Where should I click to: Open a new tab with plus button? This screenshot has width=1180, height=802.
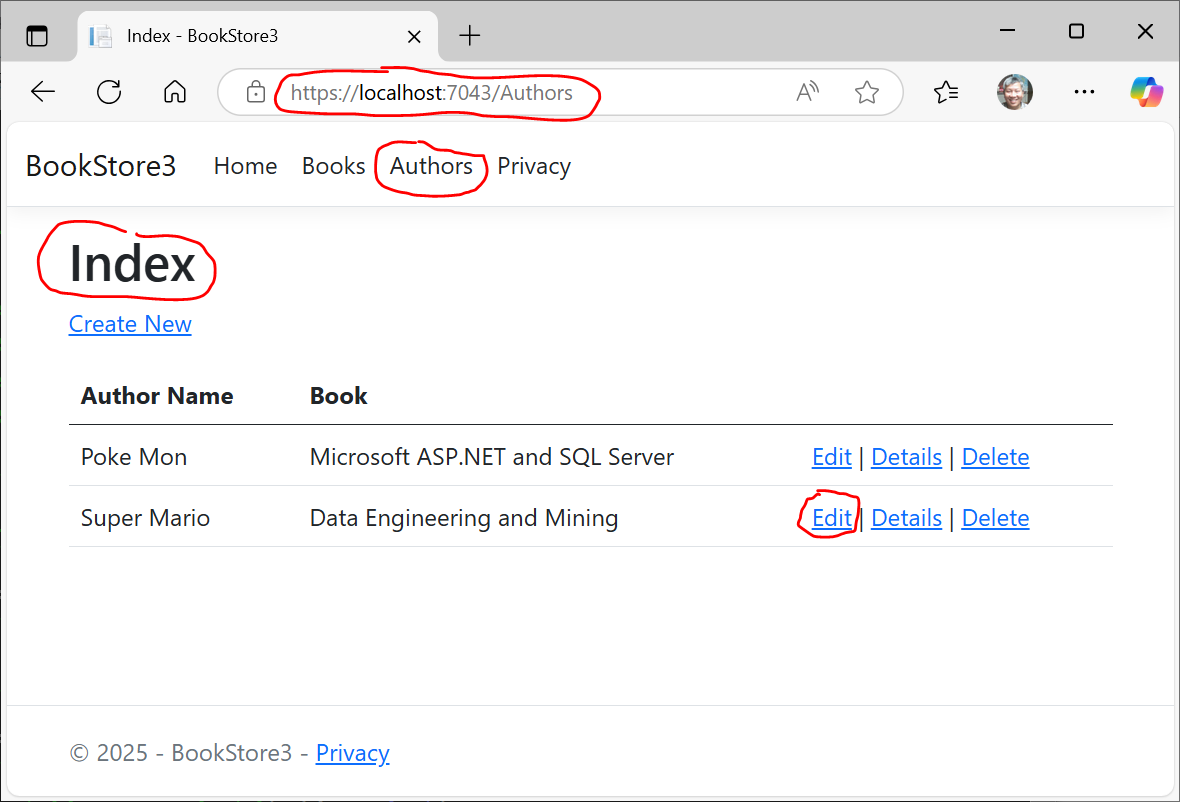point(470,35)
